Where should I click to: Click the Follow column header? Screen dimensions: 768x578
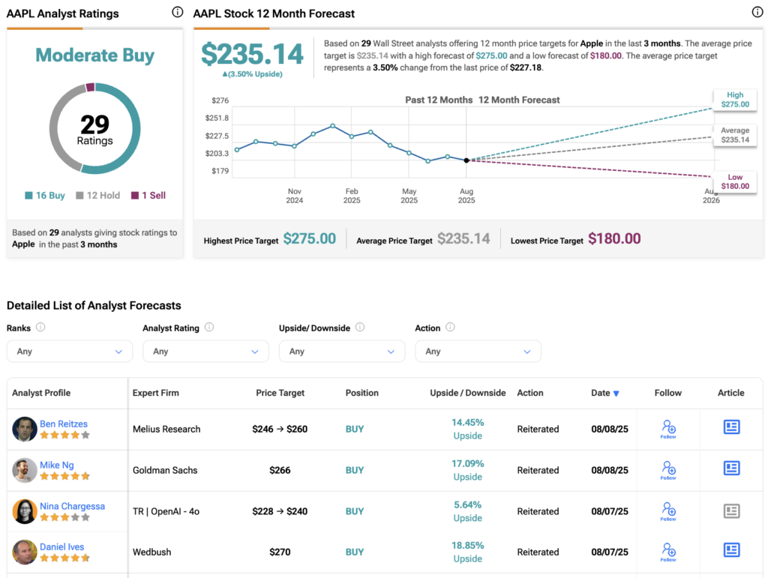668,393
